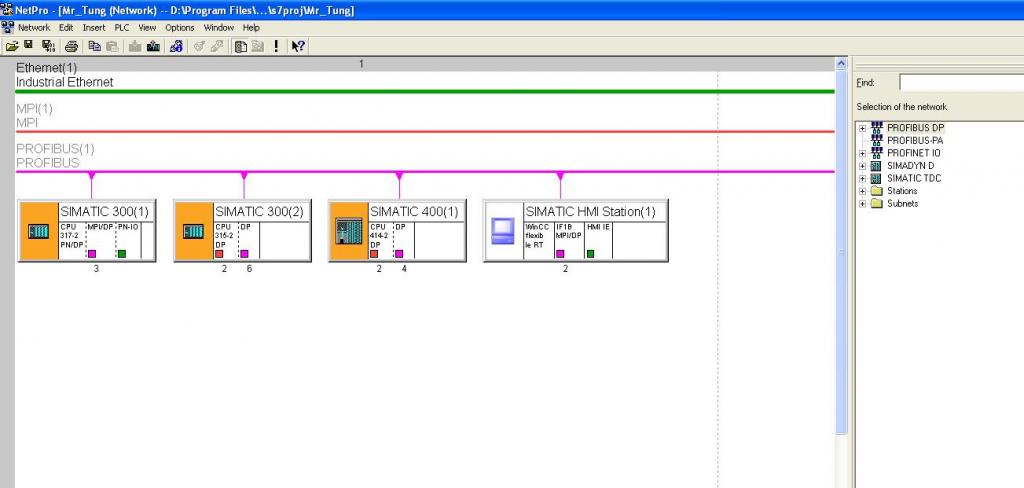
Task: Click into the Find input field
Action: (961, 82)
